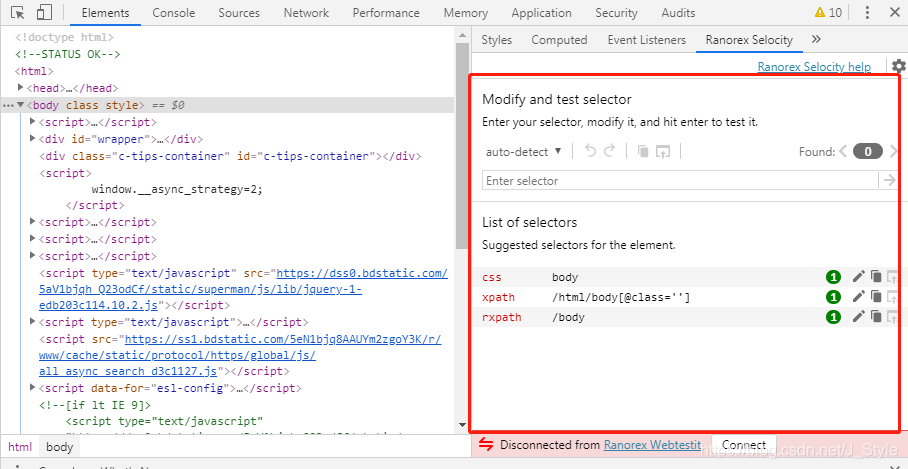The height and width of the screenshot is (469, 908).
Task: Click the Connect button
Action: coord(744,445)
